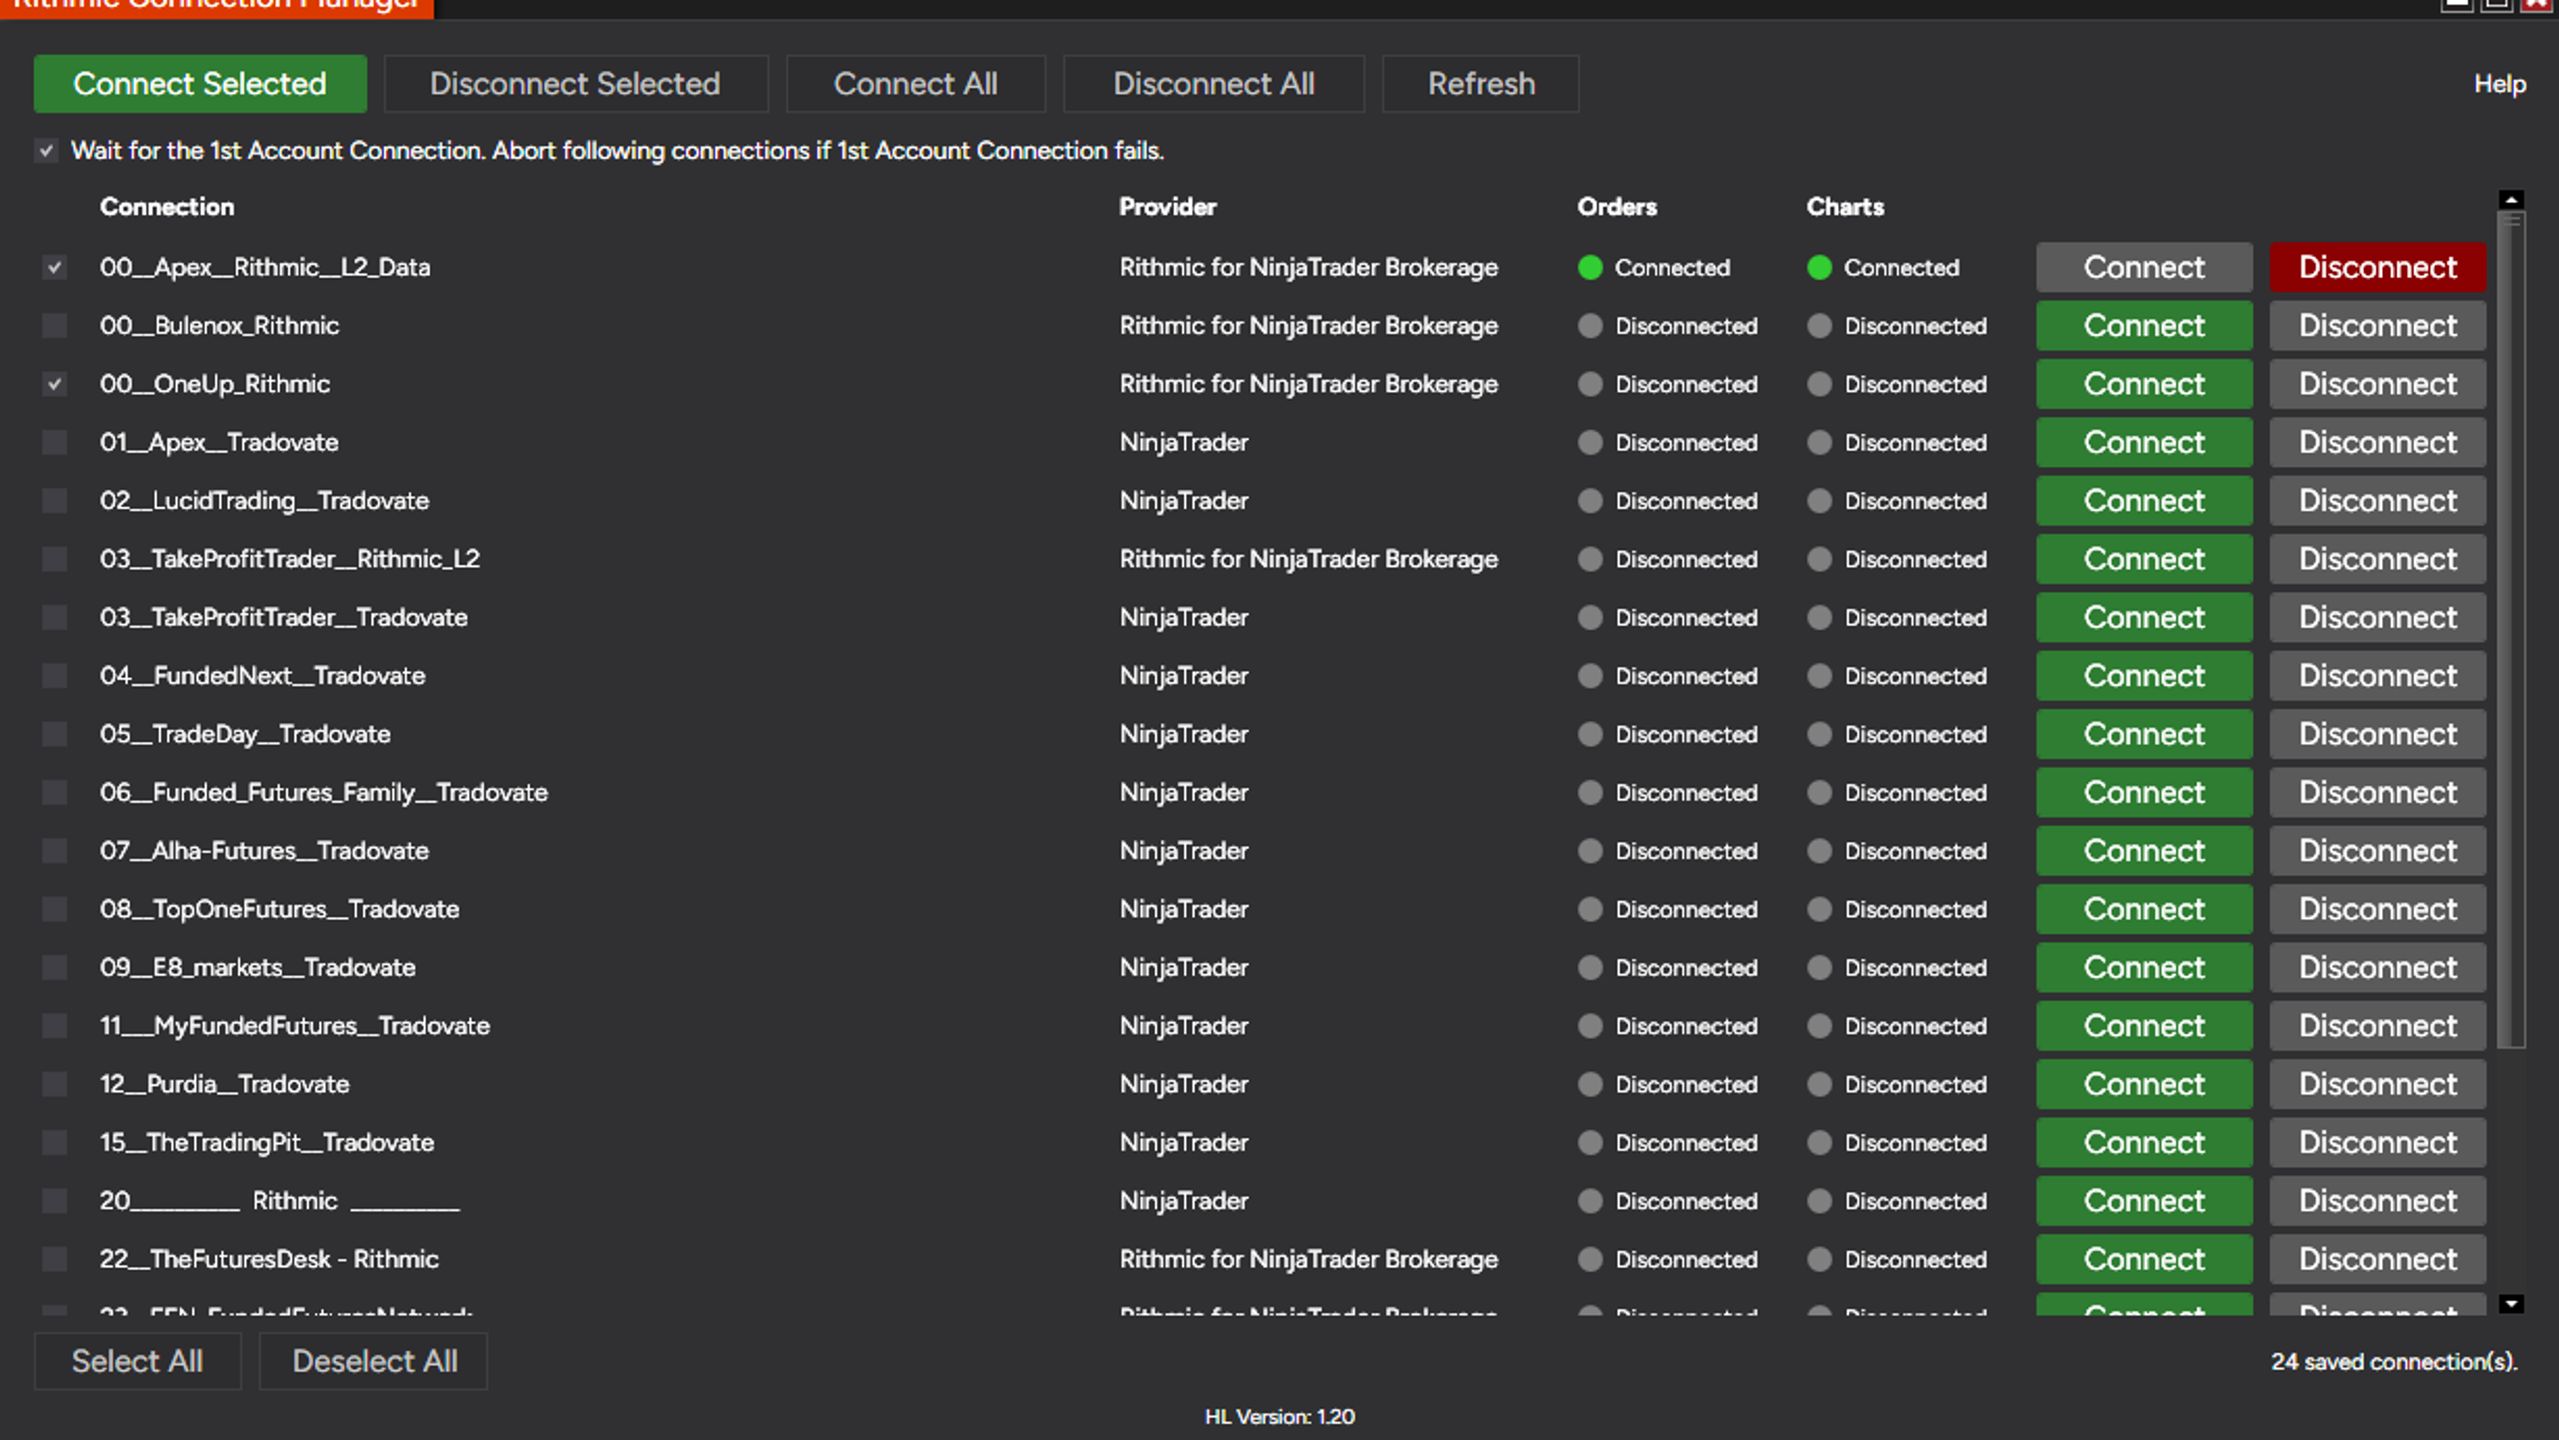Connect the 00__Bulenox_Rithmic row
Screen dimensions: 2559x1440
[x=2144, y=326]
